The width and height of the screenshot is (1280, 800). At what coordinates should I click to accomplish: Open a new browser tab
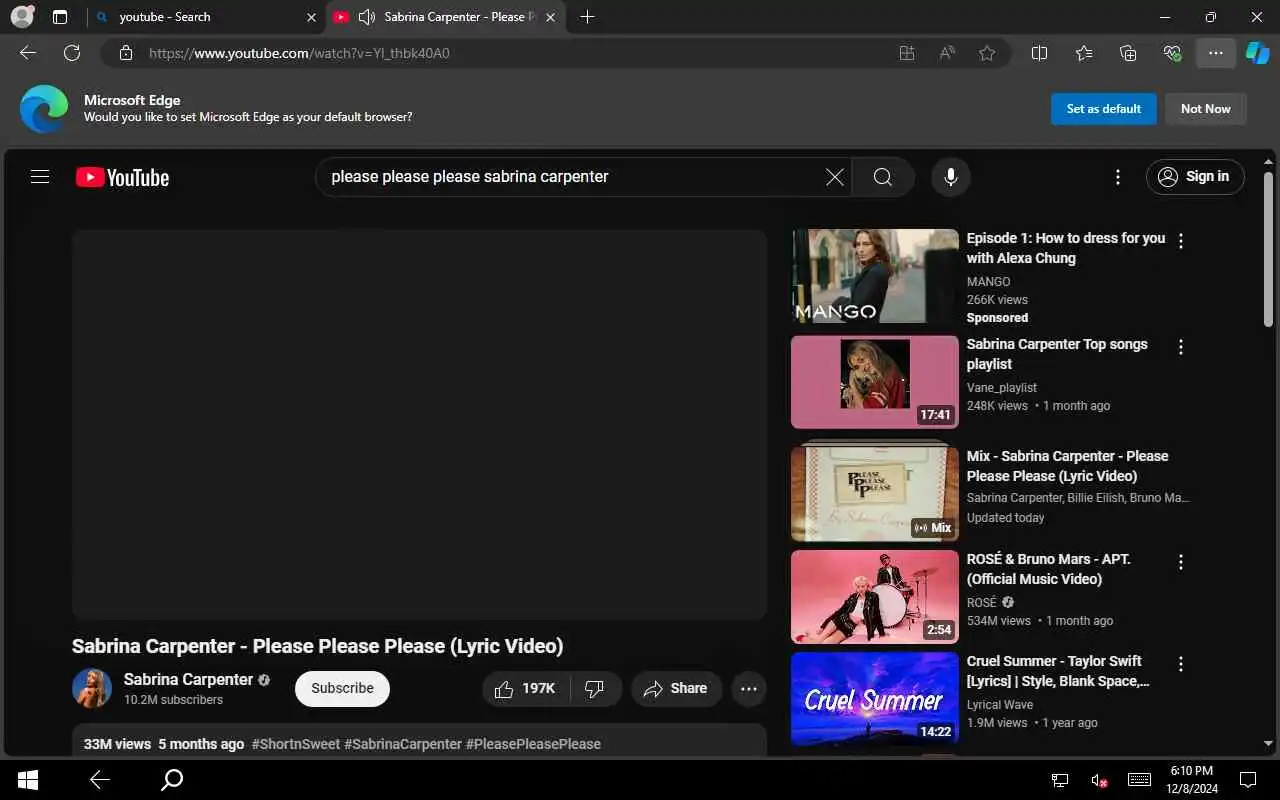click(587, 17)
